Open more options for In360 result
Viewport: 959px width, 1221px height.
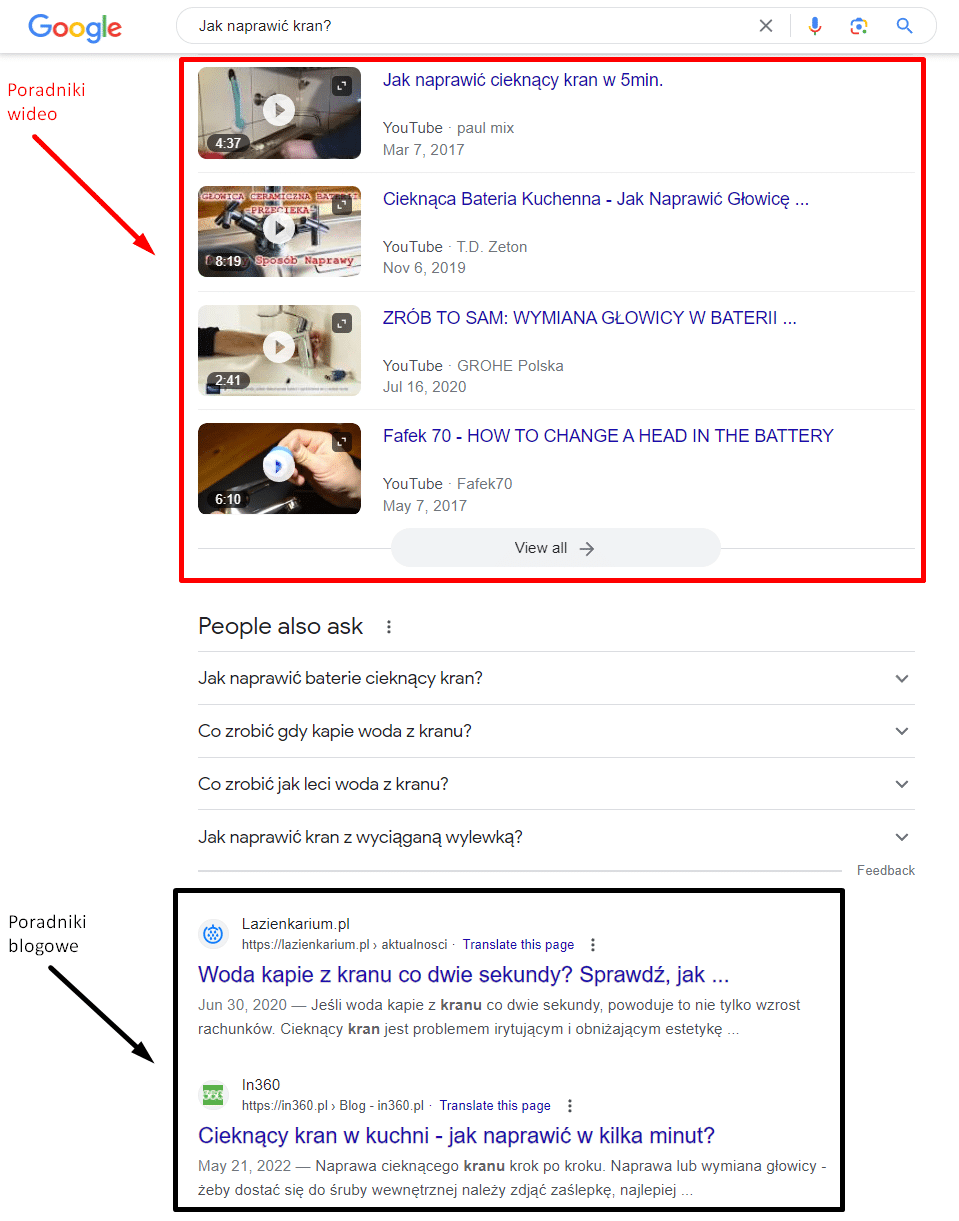click(x=569, y=1106)
